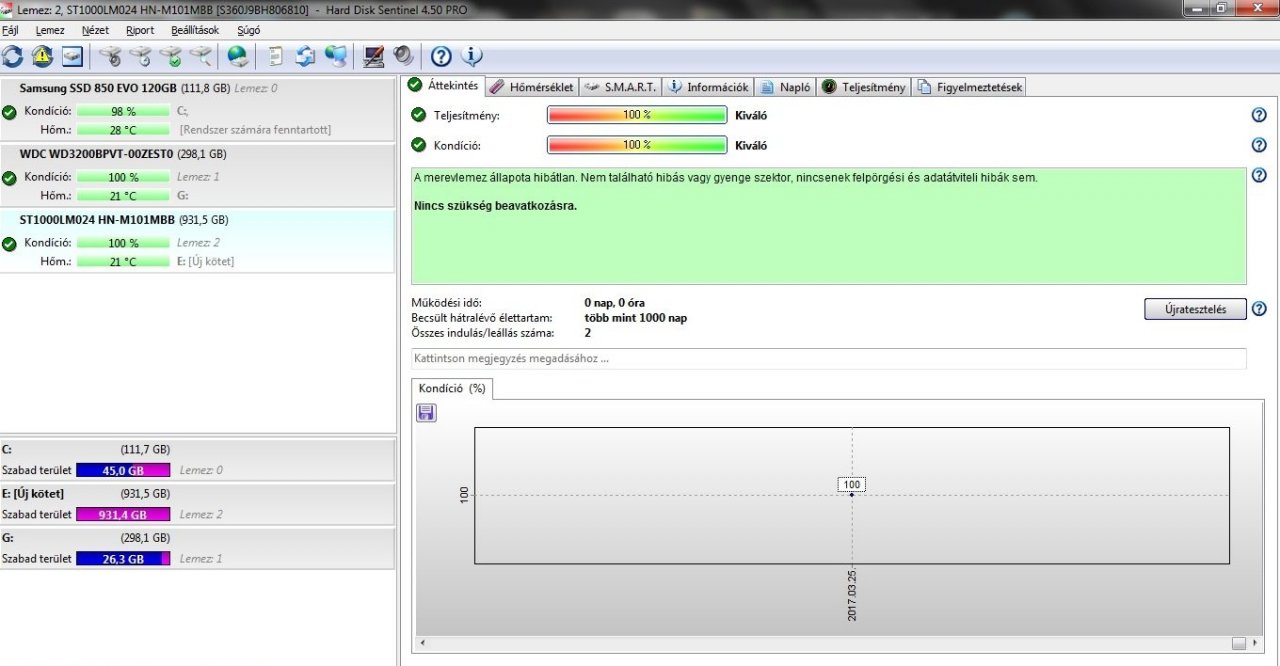
Task: Maximize the Hard Disk Sentinel window
Action: (1222, 8)
